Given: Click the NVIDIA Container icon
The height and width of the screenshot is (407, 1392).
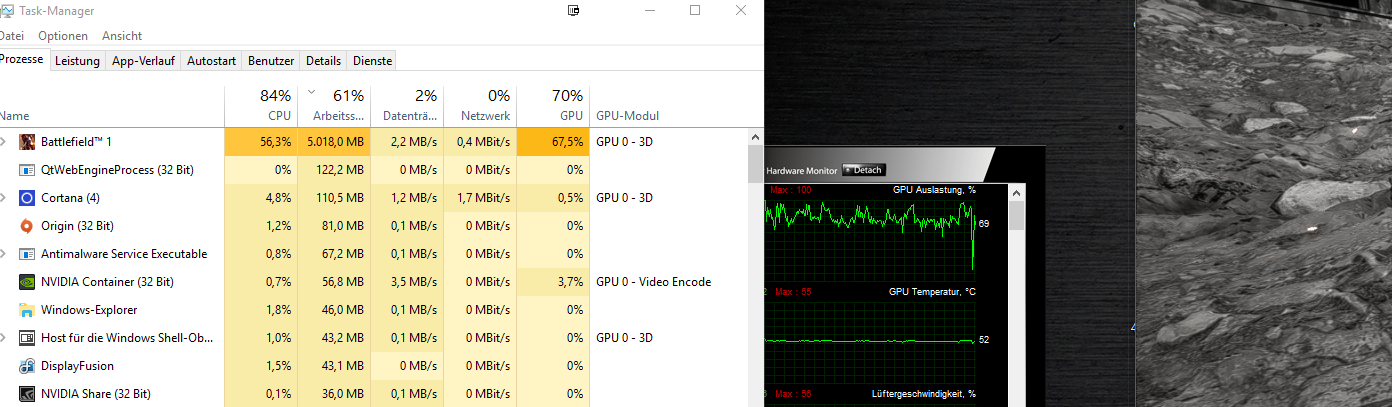Looking at the screenshot, I should [x=27, y=282].
